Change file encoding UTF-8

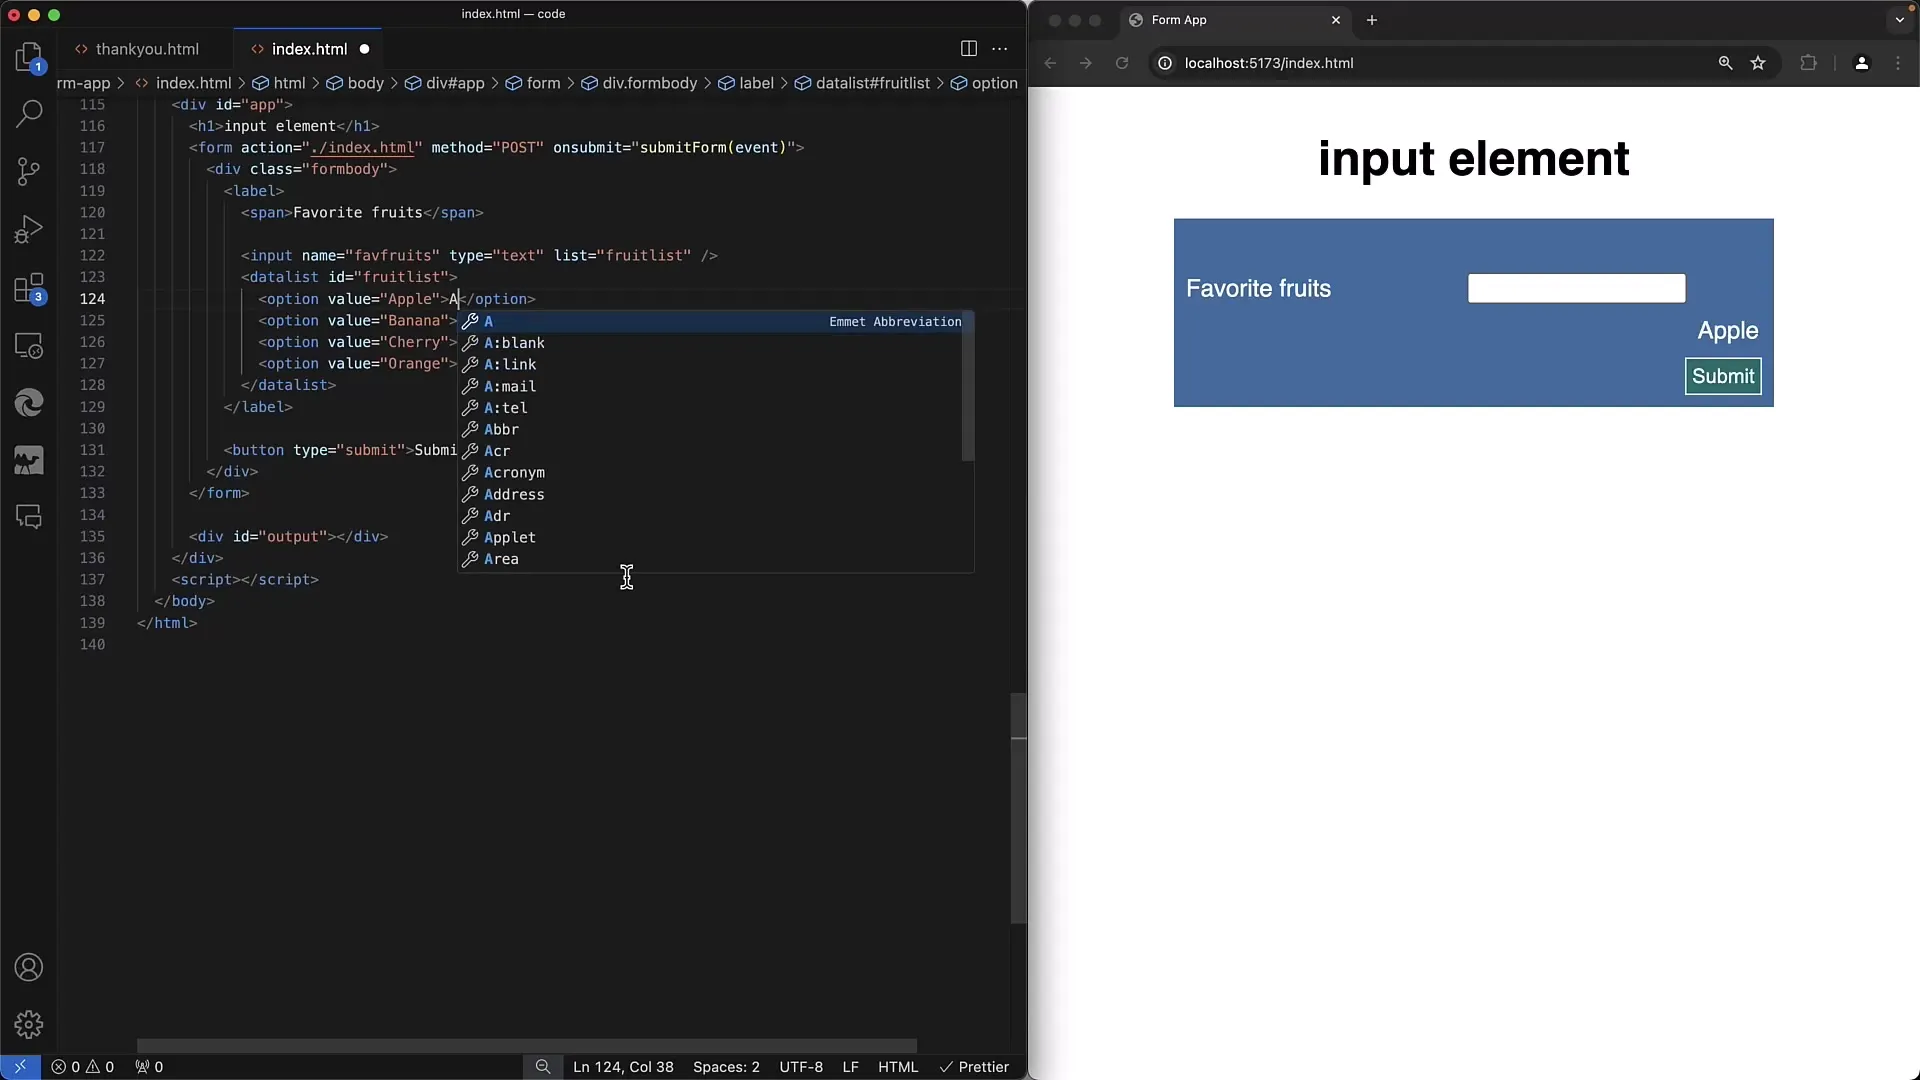click(x=801, y=1067)
